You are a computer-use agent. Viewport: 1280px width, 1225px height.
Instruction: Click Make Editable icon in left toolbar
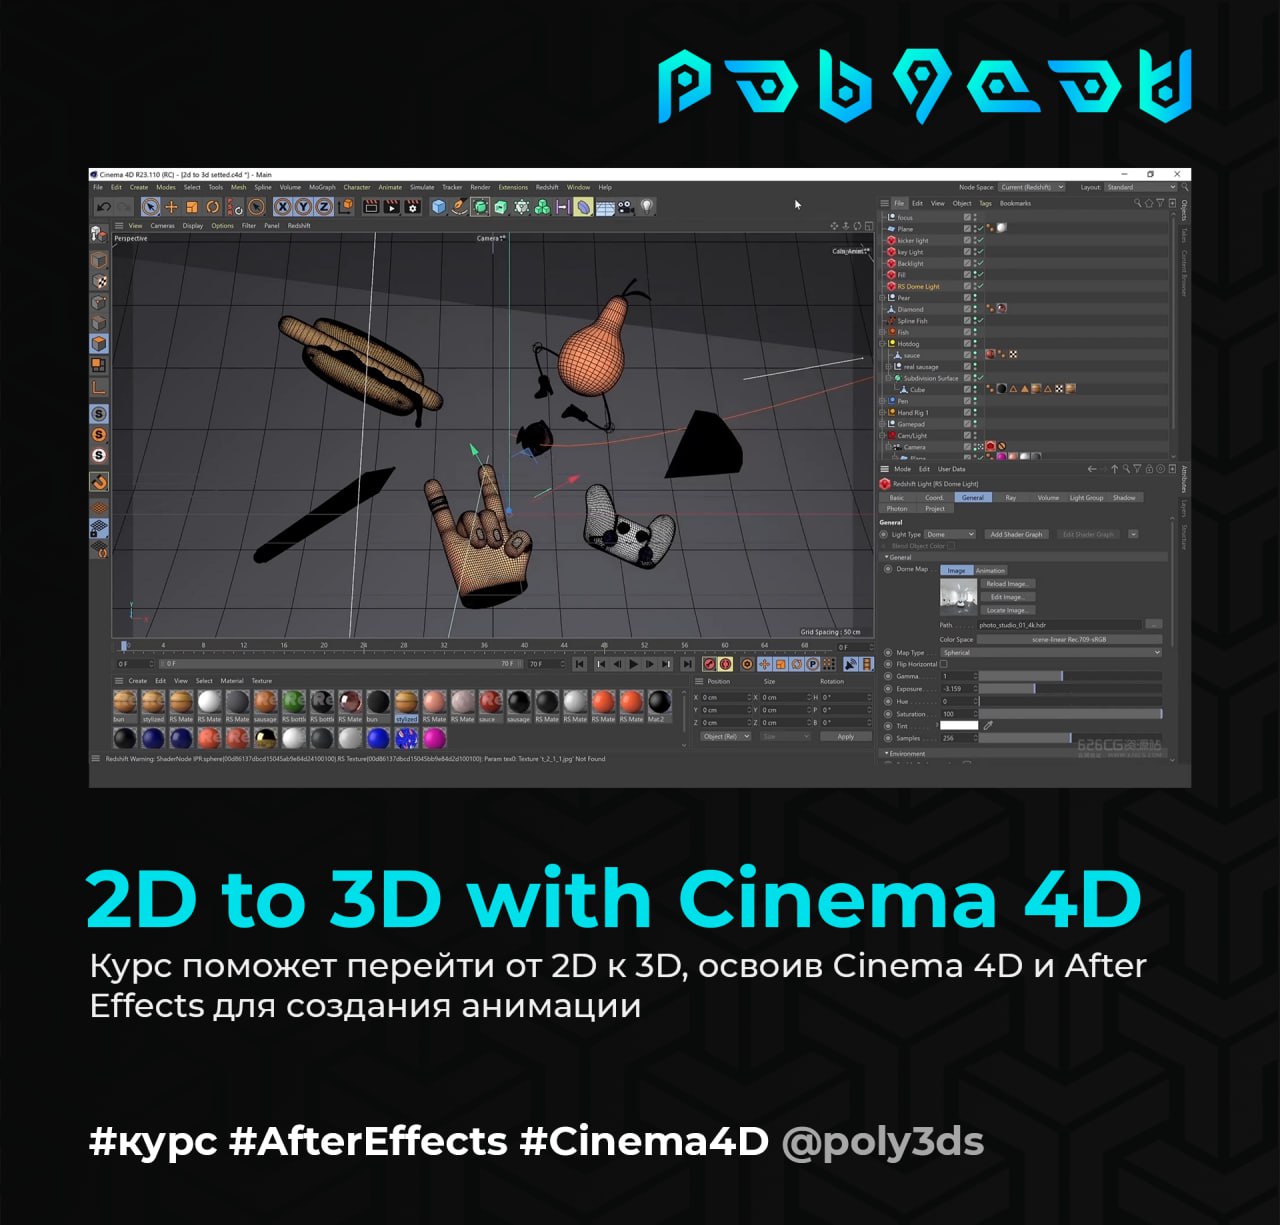(99, 234)
